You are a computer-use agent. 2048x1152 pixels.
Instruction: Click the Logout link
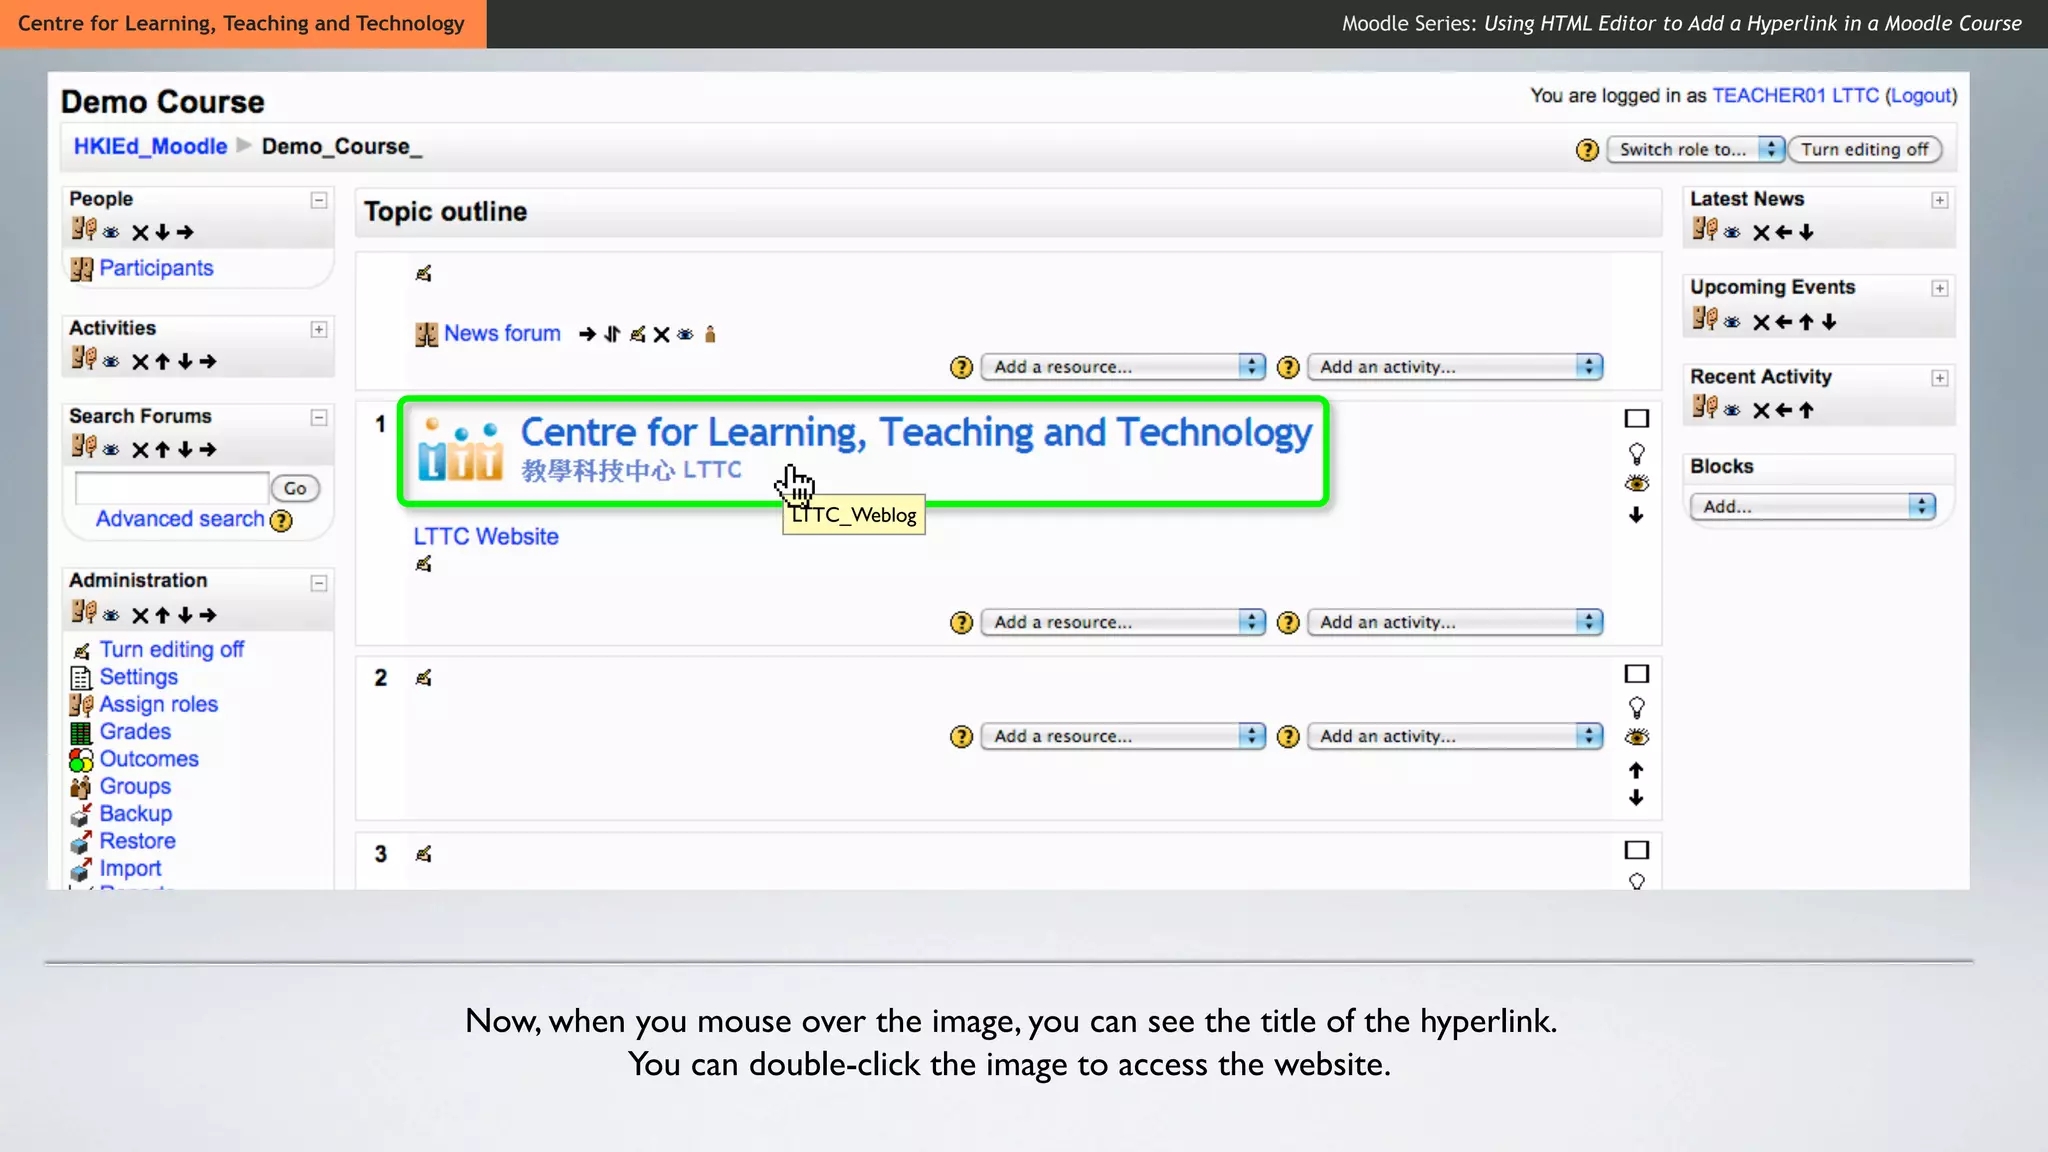(1921, 96)
